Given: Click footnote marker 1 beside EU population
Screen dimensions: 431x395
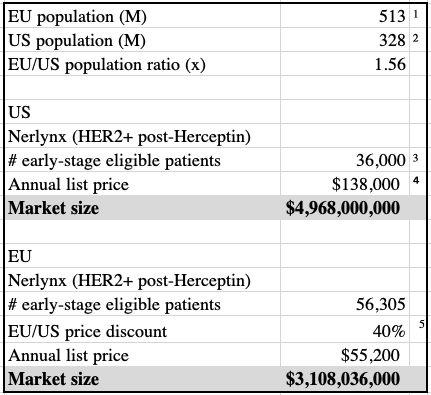Looking at the screenshot, I should 415,14.
